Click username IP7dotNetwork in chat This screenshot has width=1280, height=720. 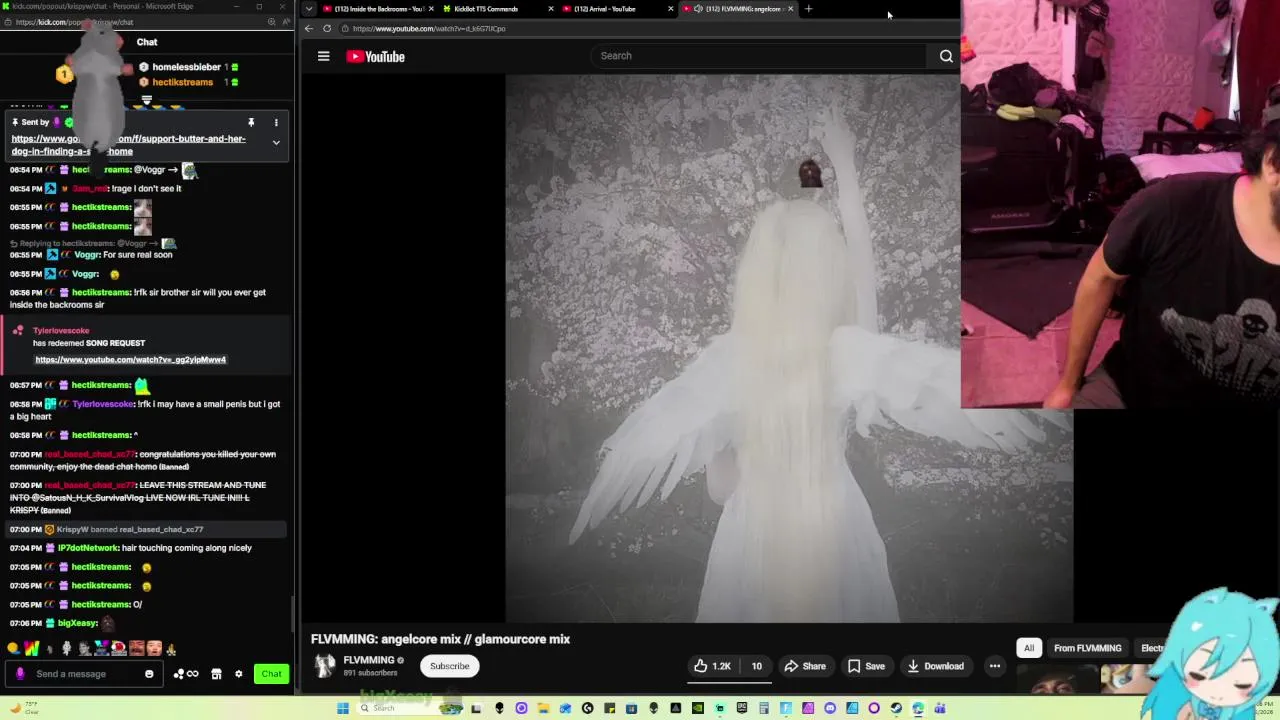pyautogui.click(x=88, y=548)
